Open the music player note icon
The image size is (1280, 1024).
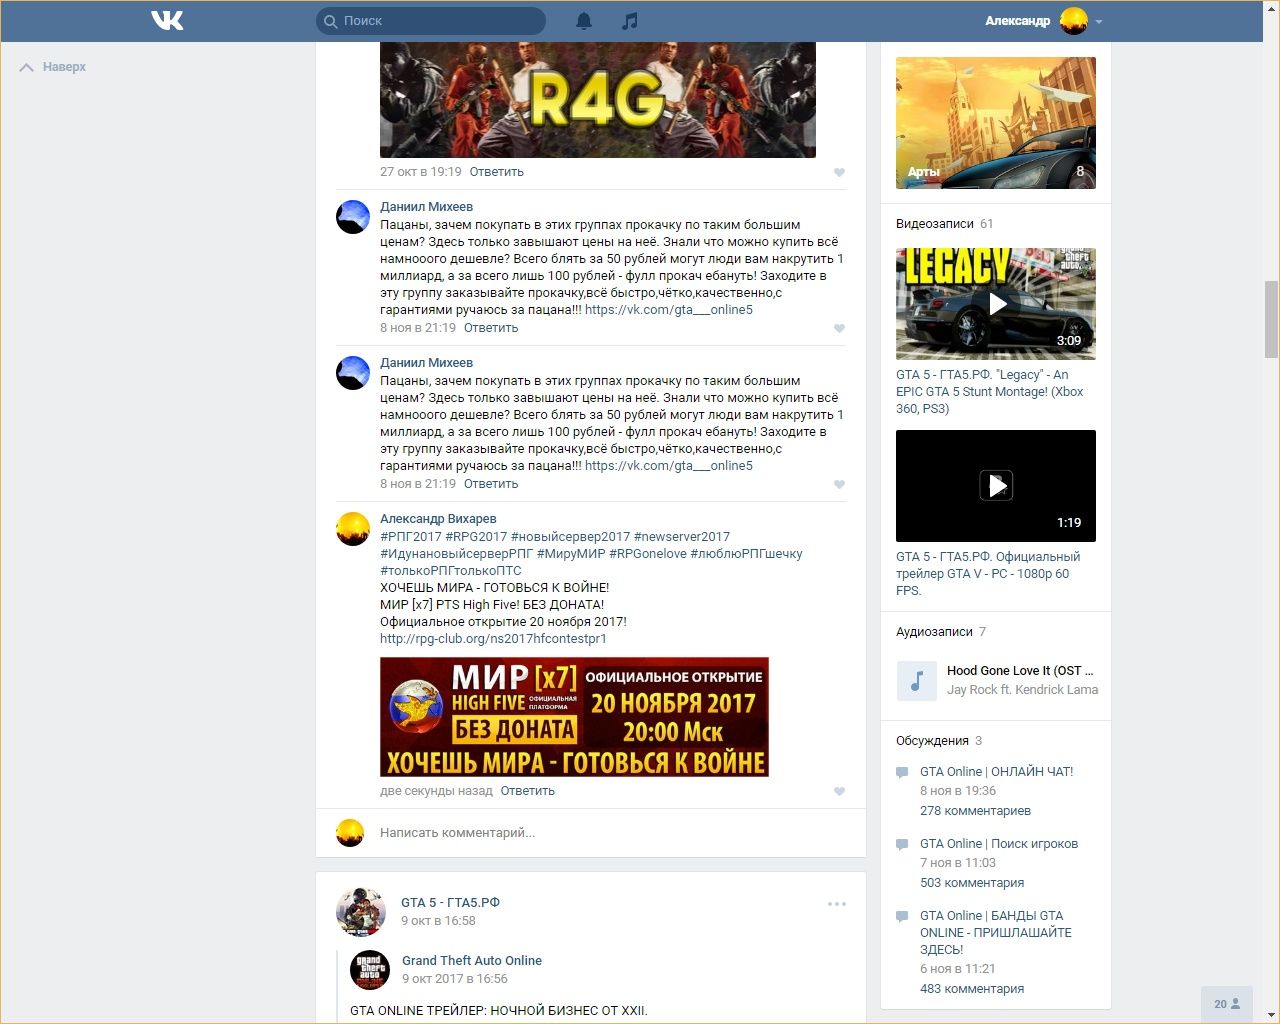(629, 21)
